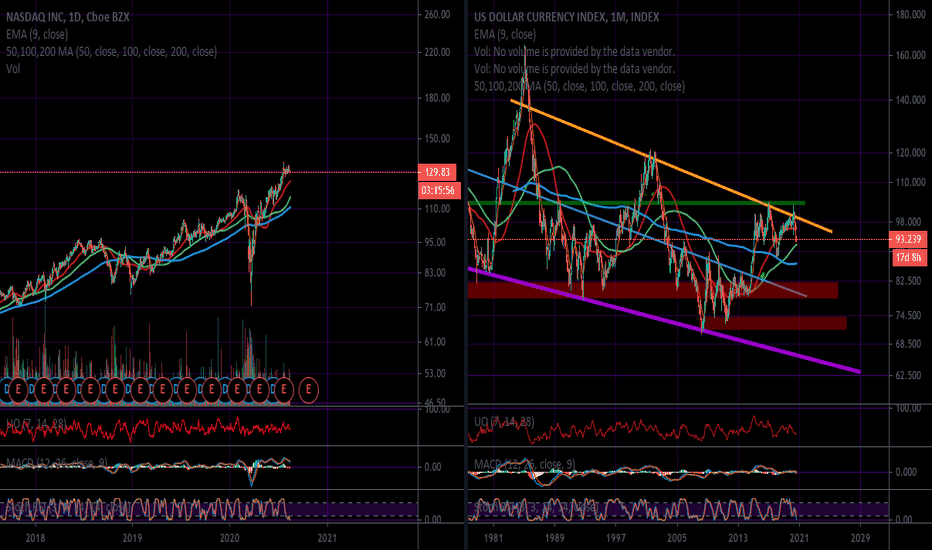The width and height of the screenshot is (932, 550).
Task: Select the UO (7, 14, 28) legend under the dollar index chart
Action: click(504, 422)
